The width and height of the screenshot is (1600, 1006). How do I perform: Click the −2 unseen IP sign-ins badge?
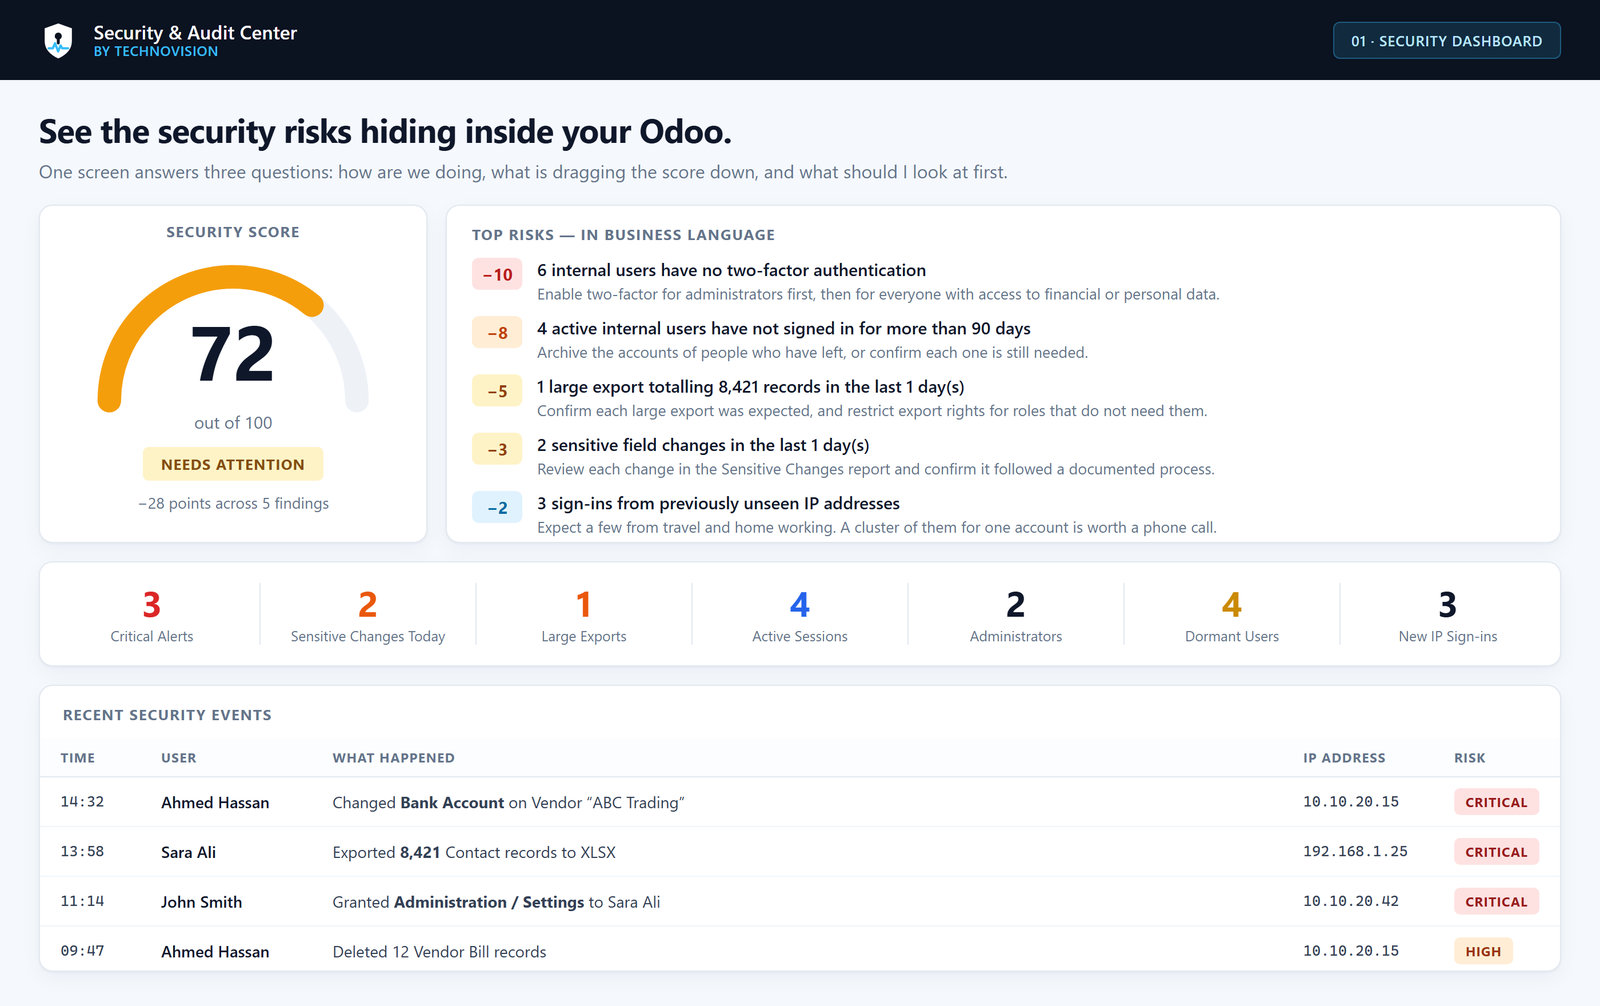tap(497, 508)
